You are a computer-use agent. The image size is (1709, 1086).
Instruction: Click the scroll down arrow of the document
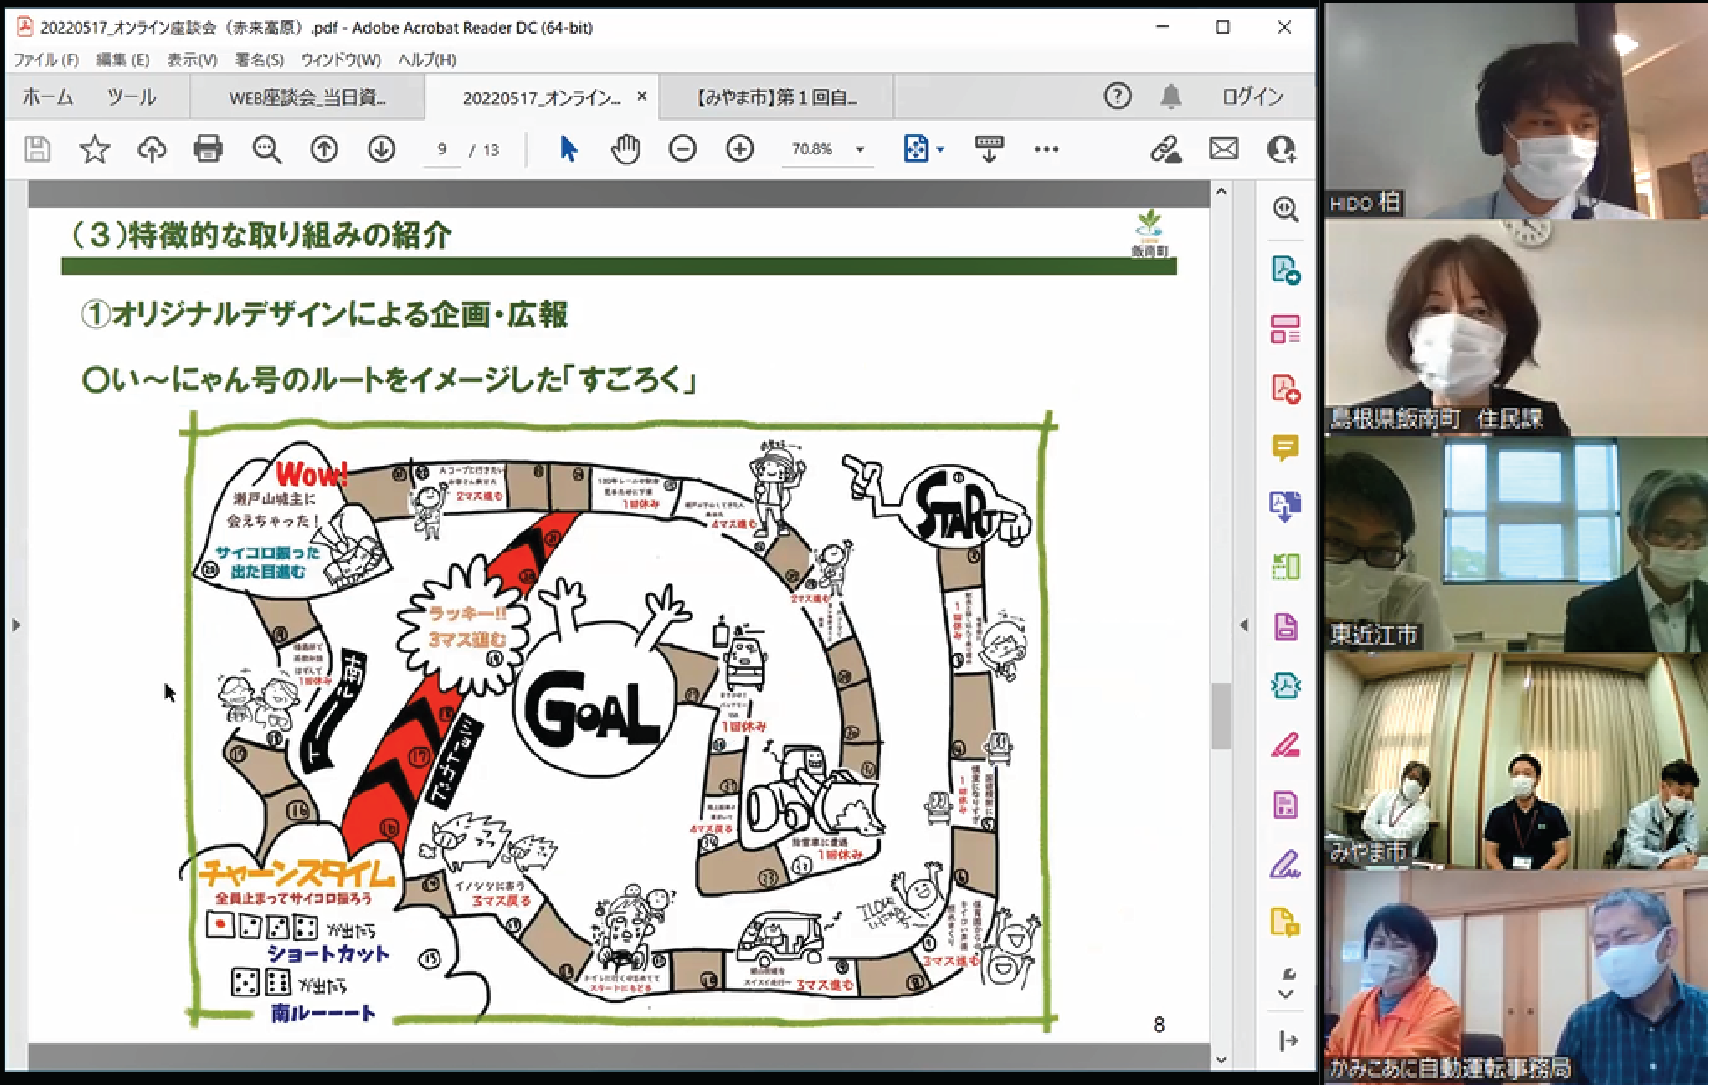coord(1221,1060)
